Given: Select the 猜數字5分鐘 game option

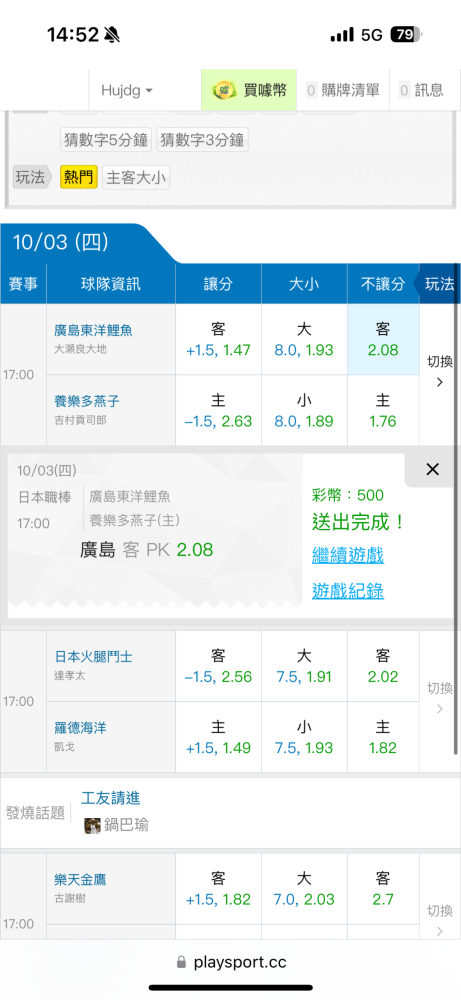Looking at the screenshot, I should pos(106,140).
